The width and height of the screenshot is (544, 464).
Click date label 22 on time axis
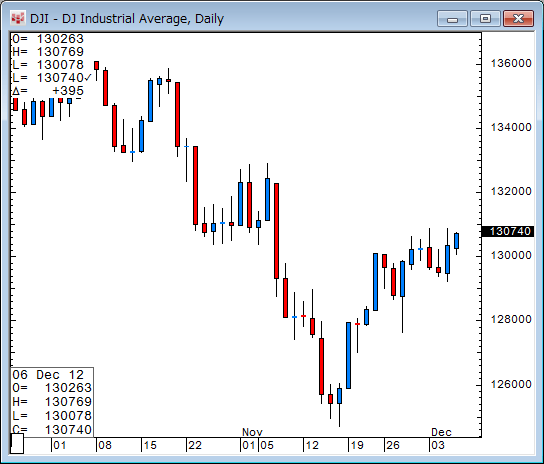(195, 445)
